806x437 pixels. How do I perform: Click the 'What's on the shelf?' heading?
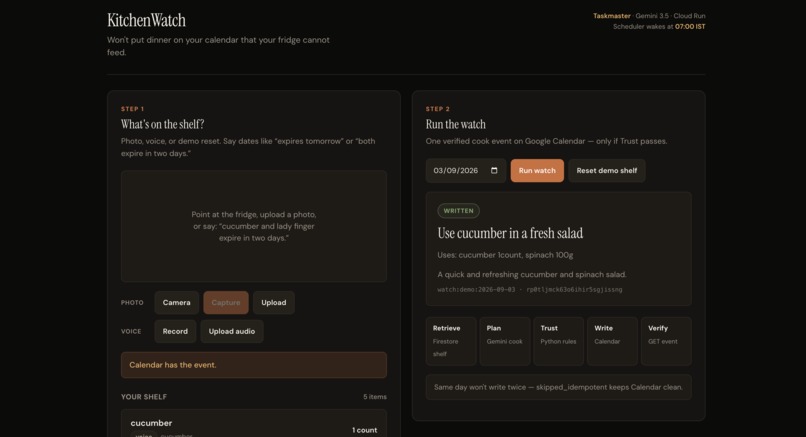pos(162,124)
